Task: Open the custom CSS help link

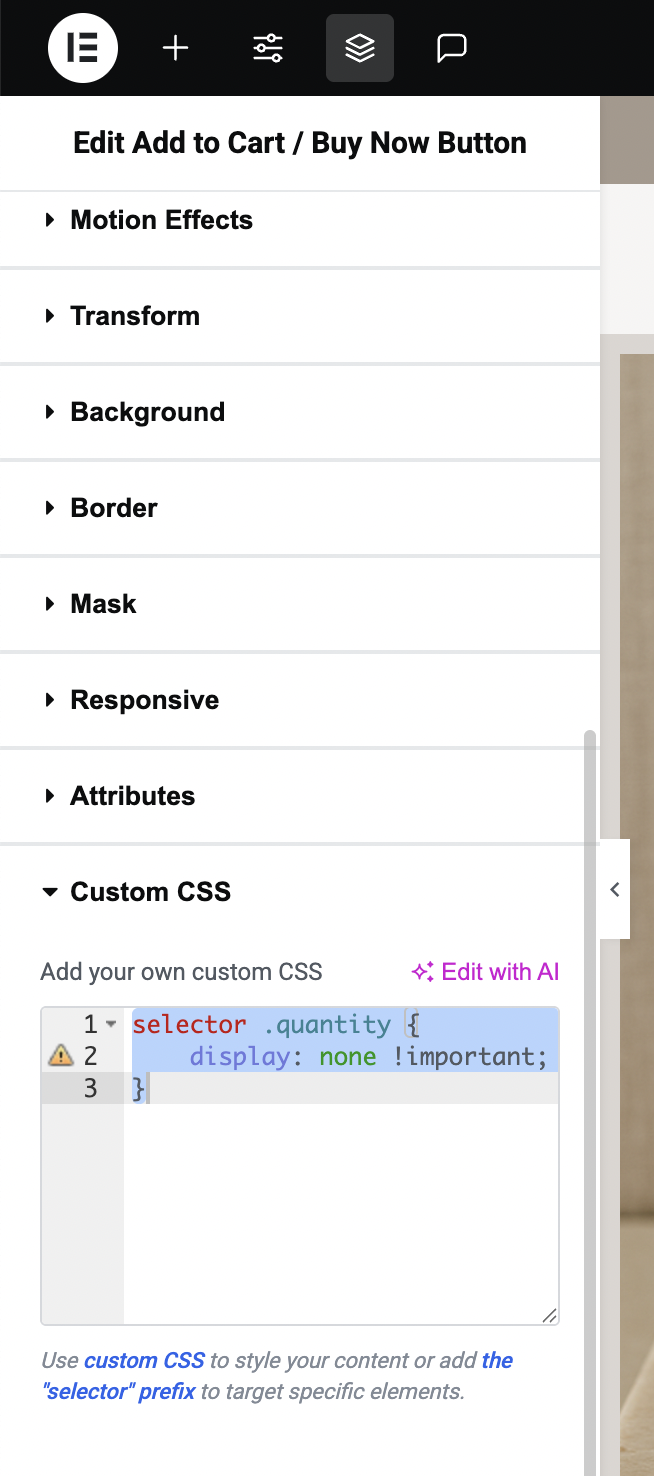Action: [144, 1360]
